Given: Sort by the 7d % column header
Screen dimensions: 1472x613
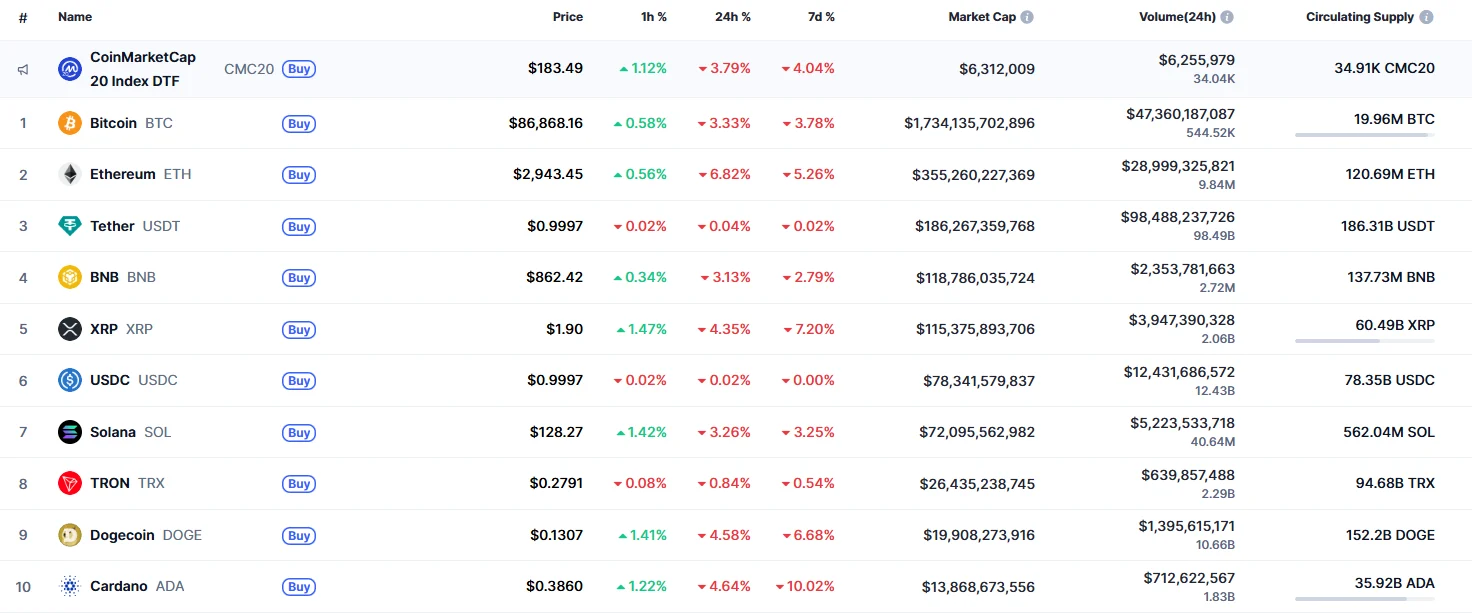Looking at the screenshot, I should [x=820, y=17].
